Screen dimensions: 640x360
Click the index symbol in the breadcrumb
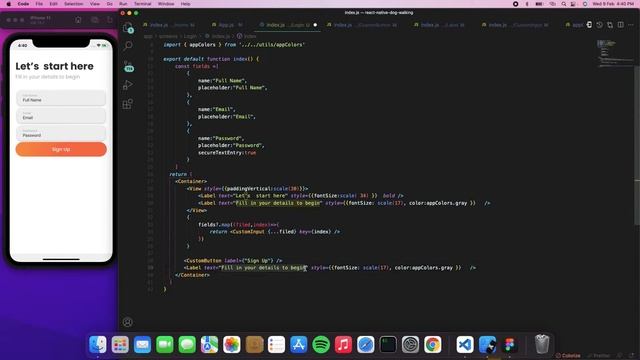[247, 36]
